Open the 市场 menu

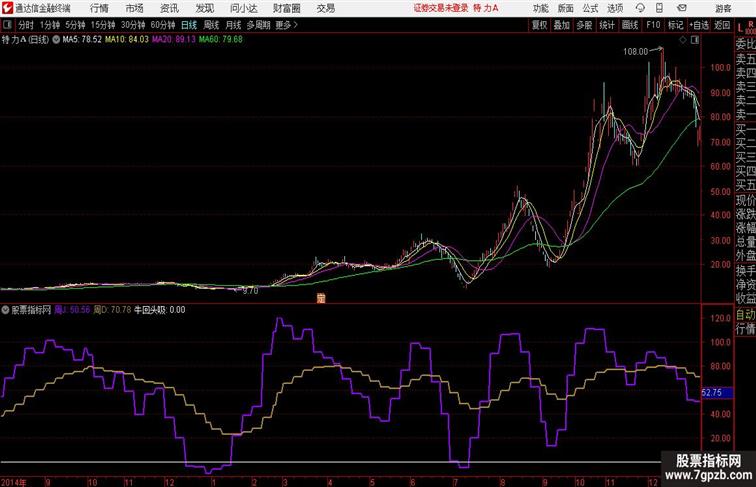point(135,8)
